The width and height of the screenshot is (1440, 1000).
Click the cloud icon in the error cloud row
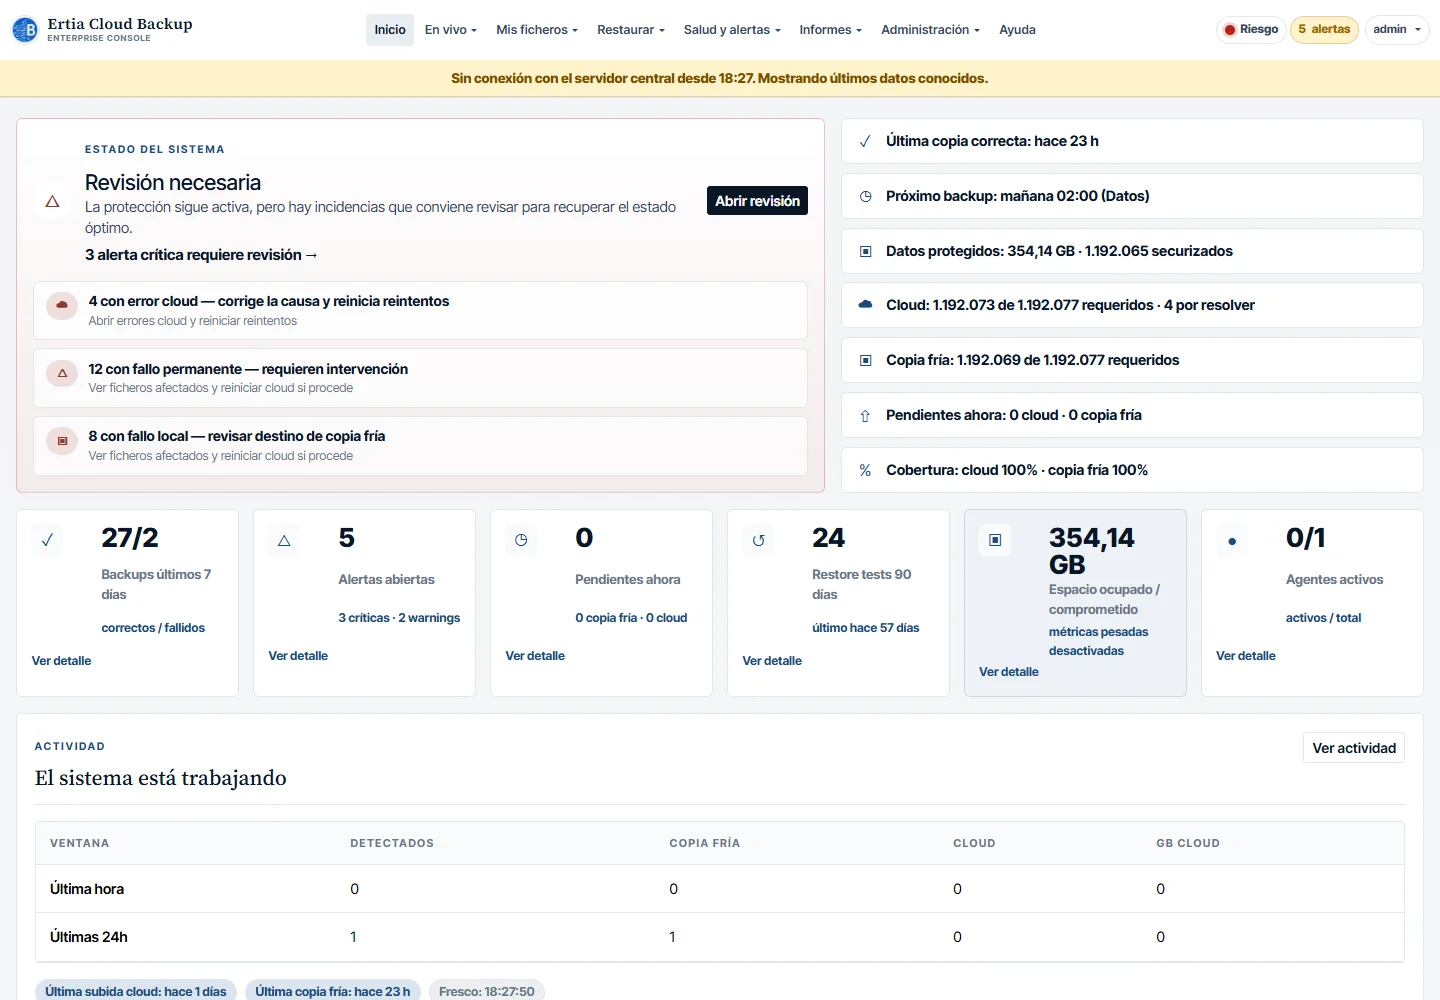[62, 305]
